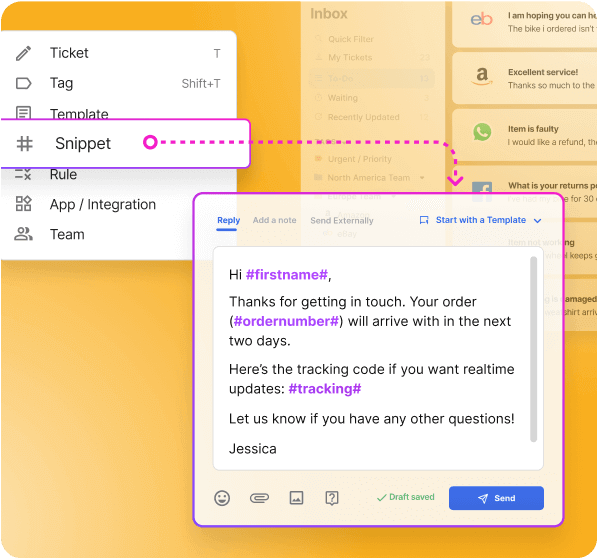Expand the North America Team folder
The height and width of the screenshot is (558, 597).
[422, 178]
